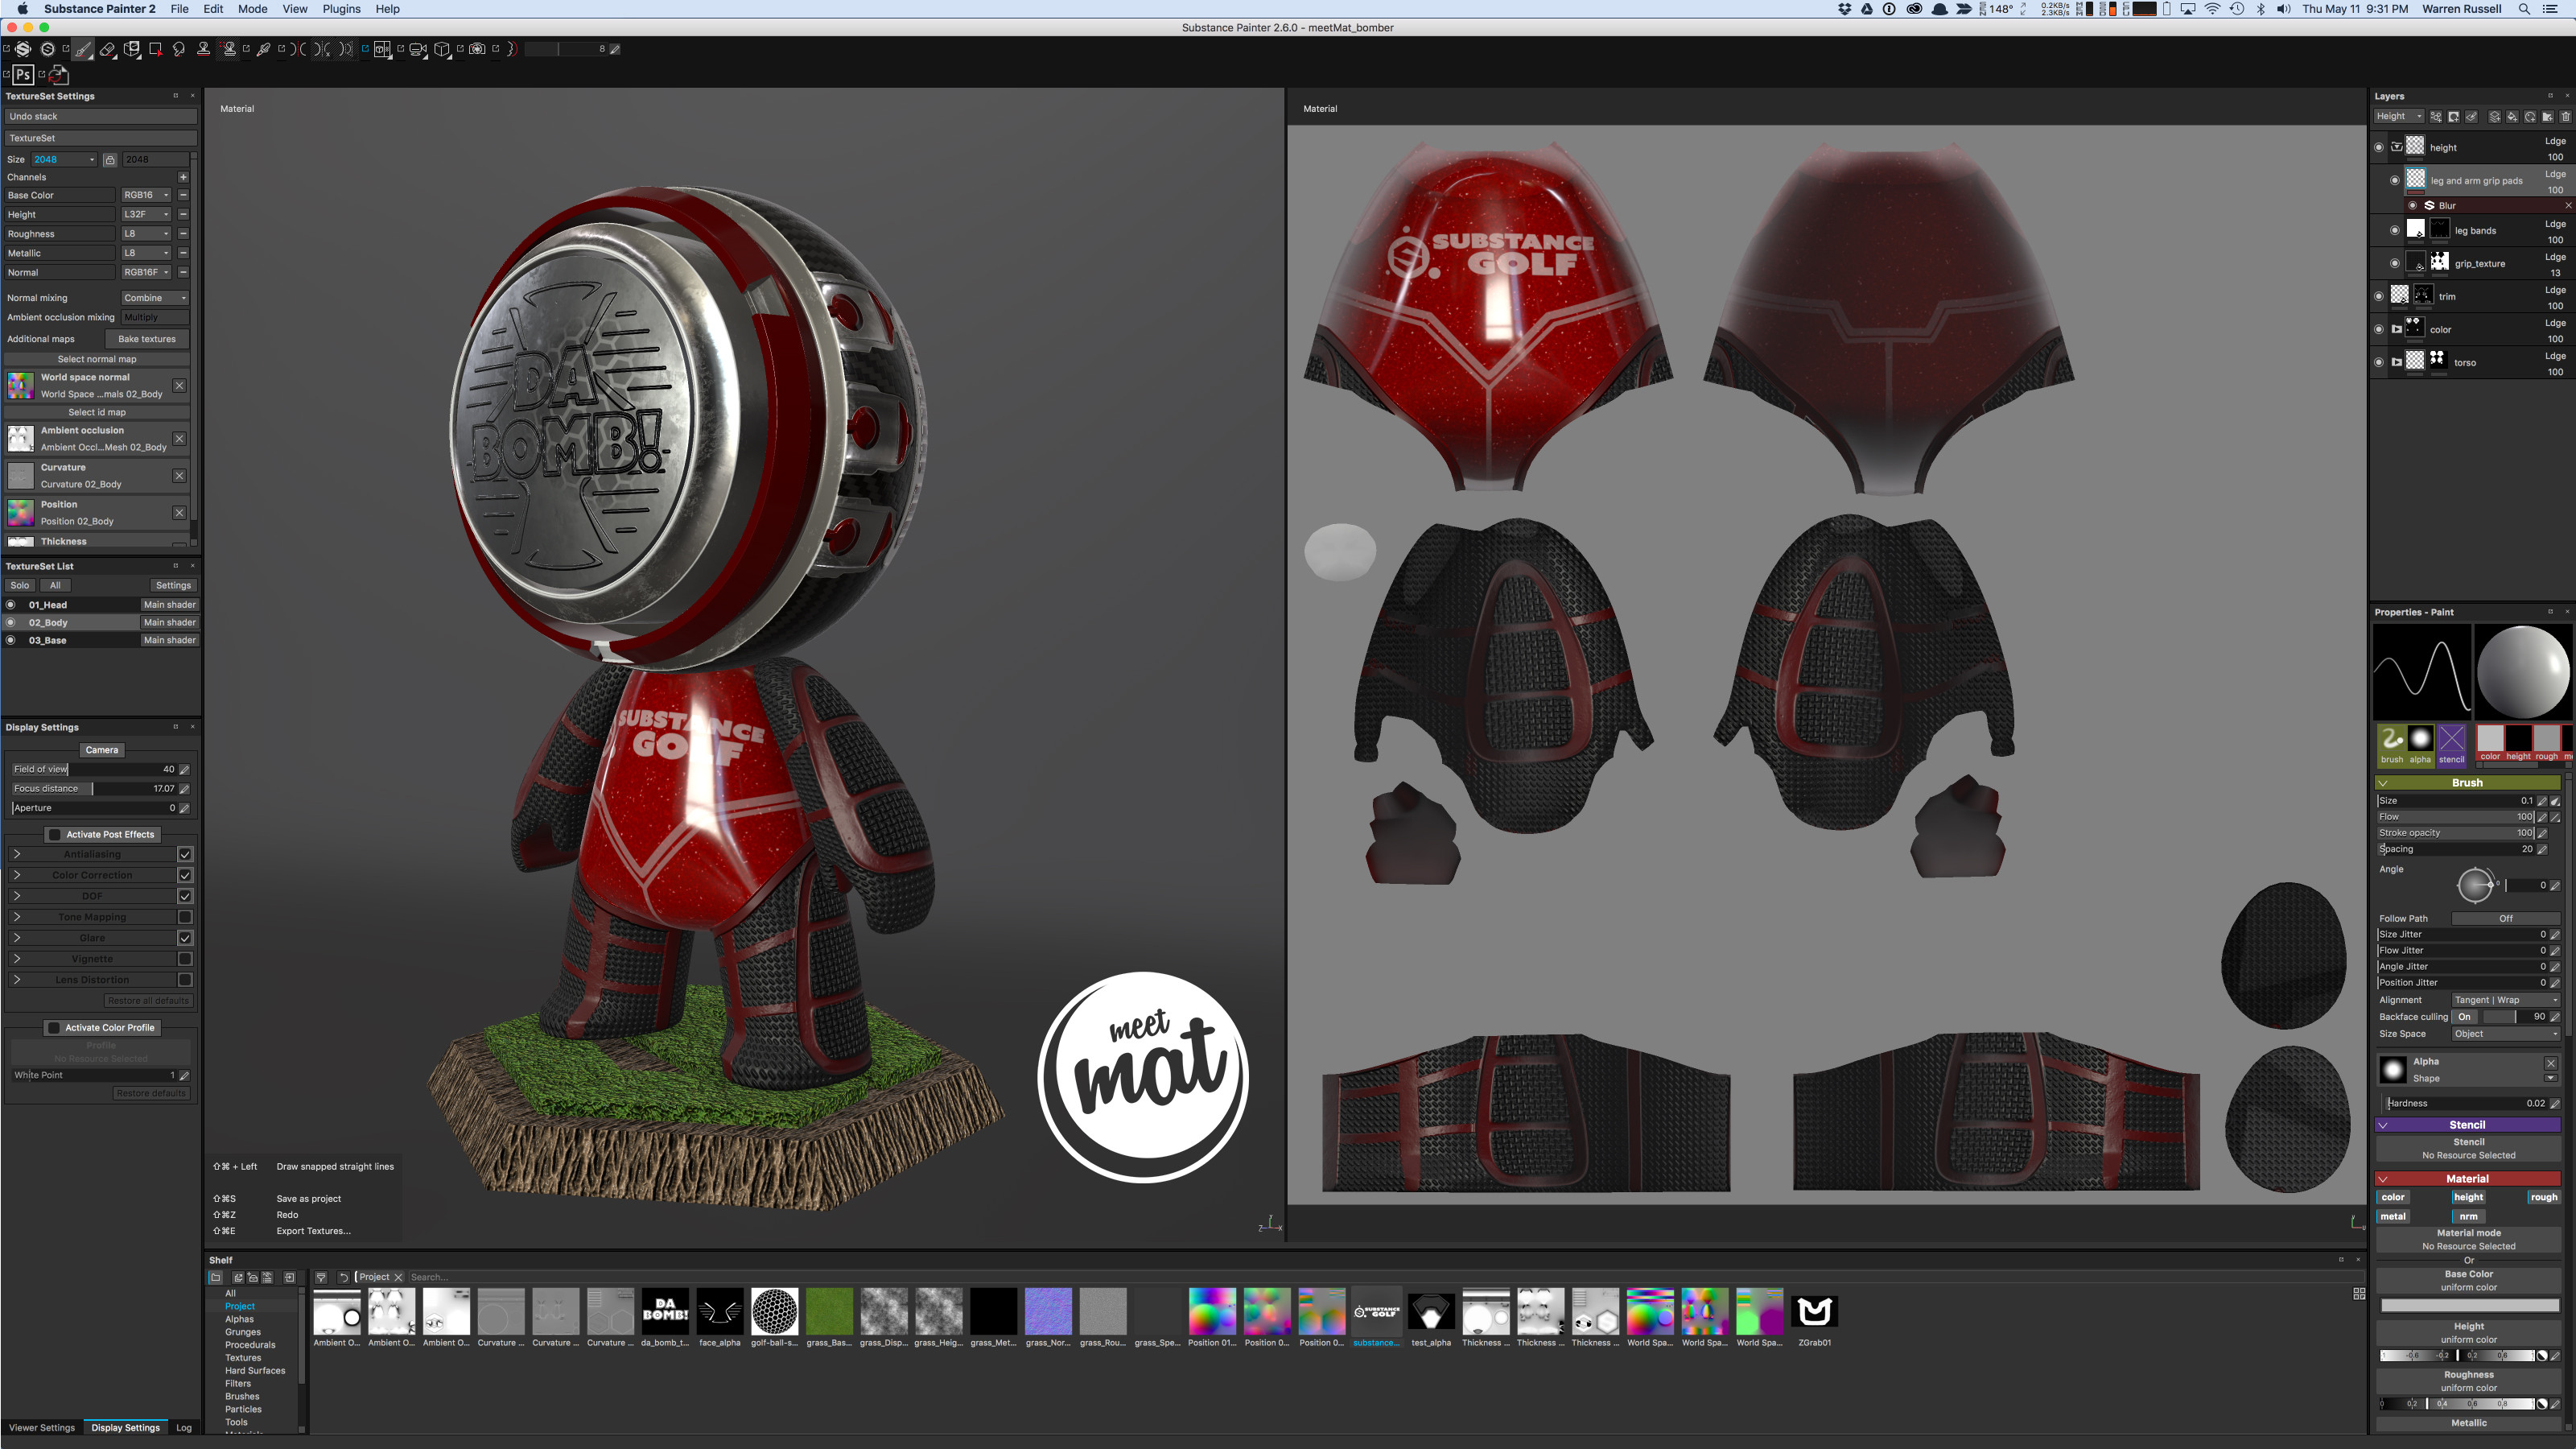The image size is (2576, 1449).
Task: Click the Export to Photoshop icon
Action: pos(23,74)
